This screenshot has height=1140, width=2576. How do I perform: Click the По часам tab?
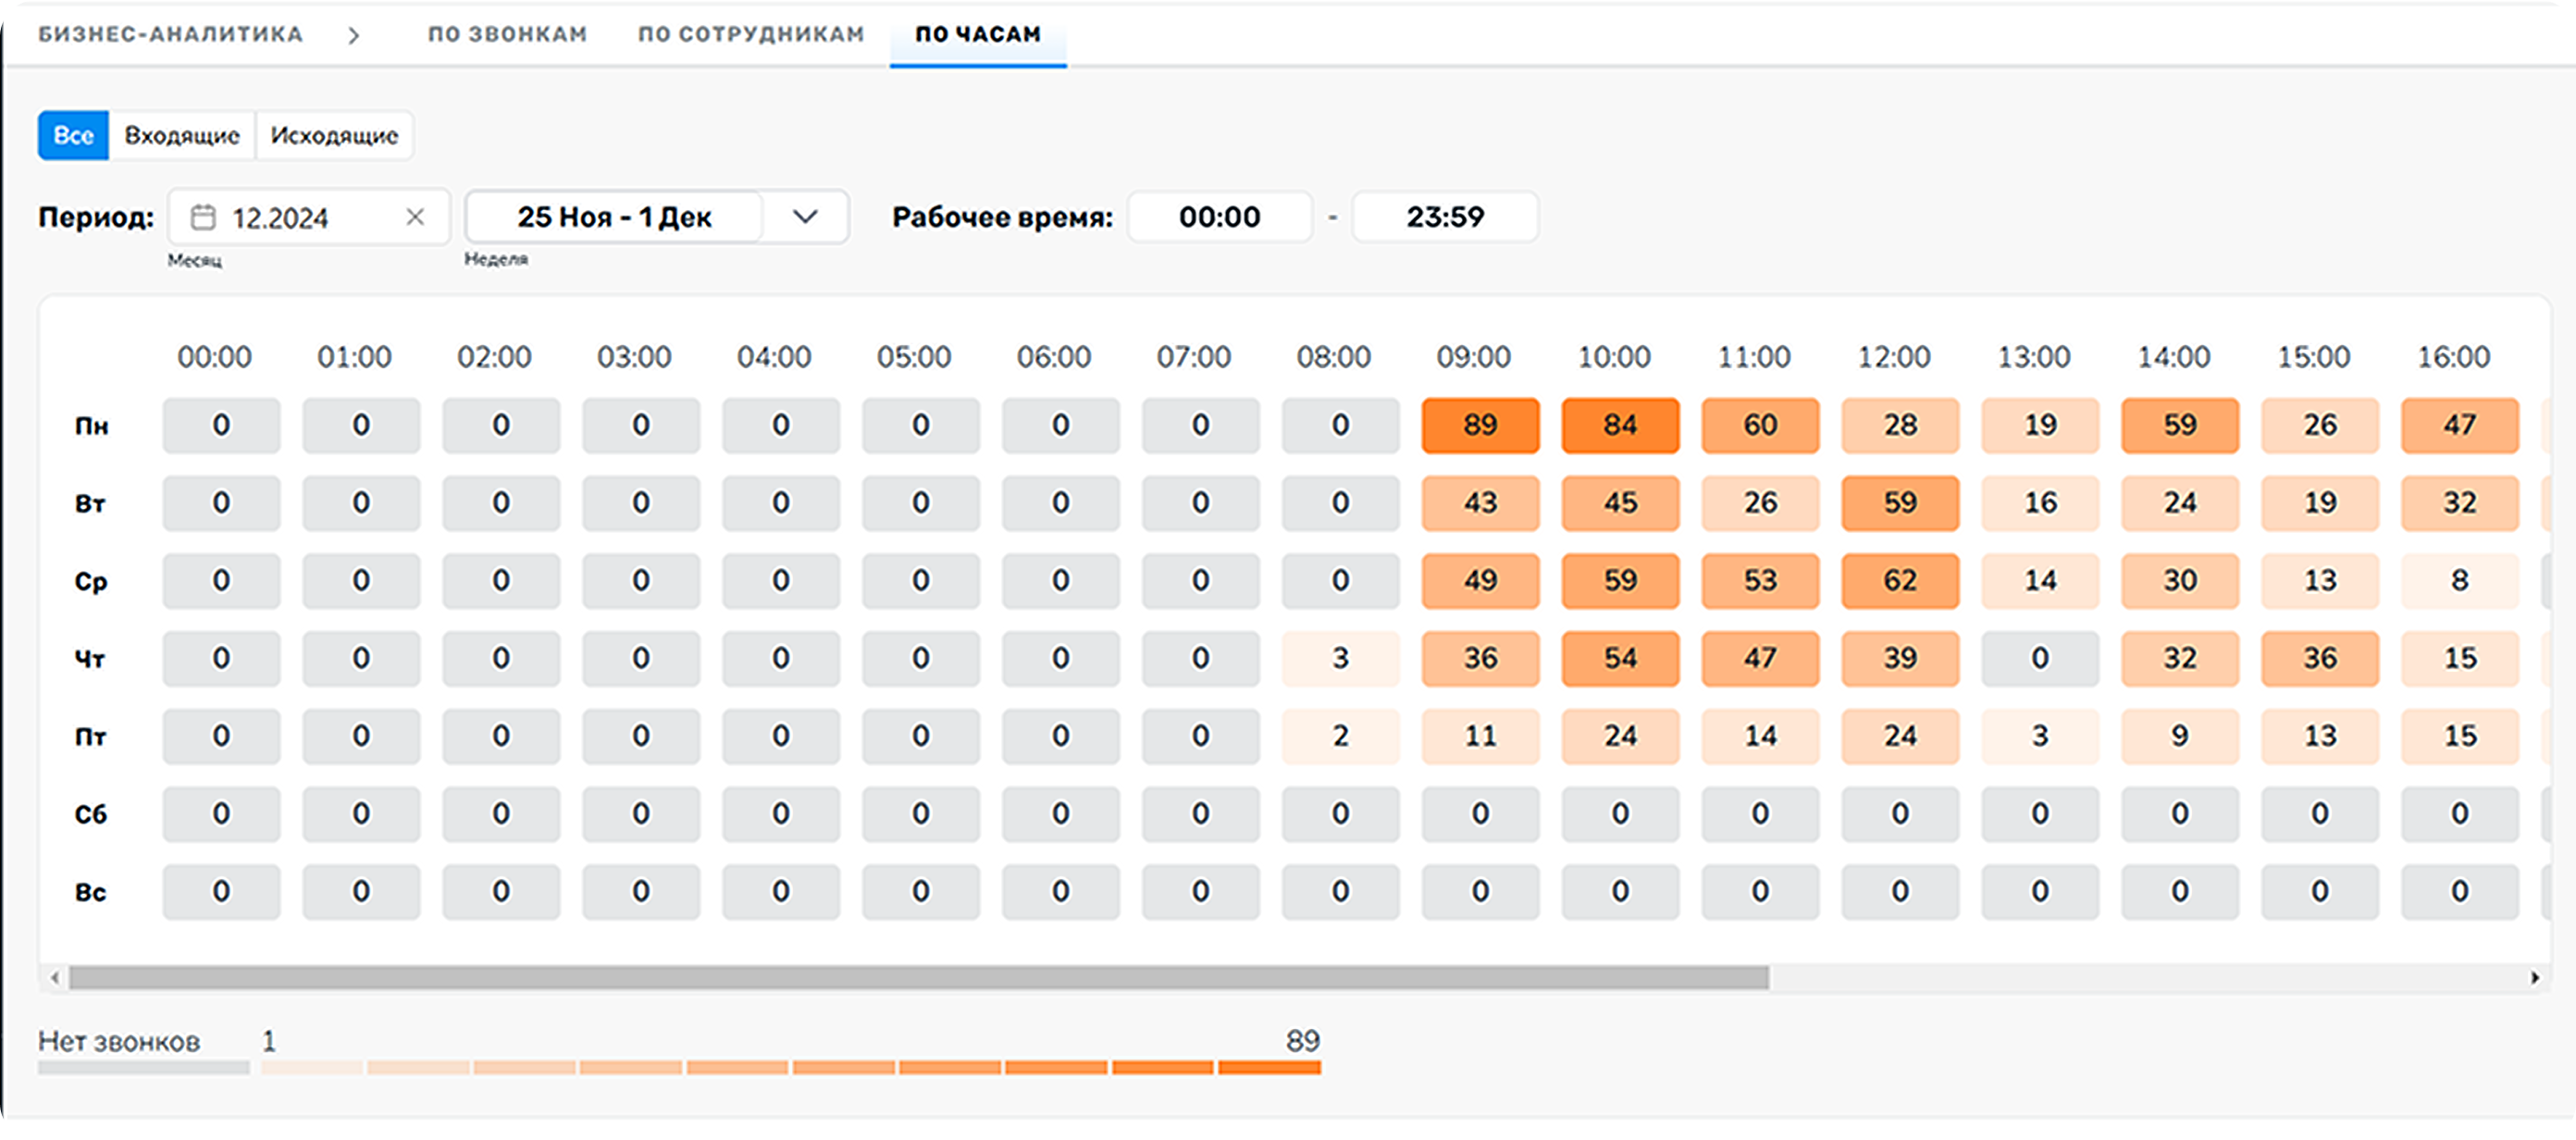tap(977, 34)
